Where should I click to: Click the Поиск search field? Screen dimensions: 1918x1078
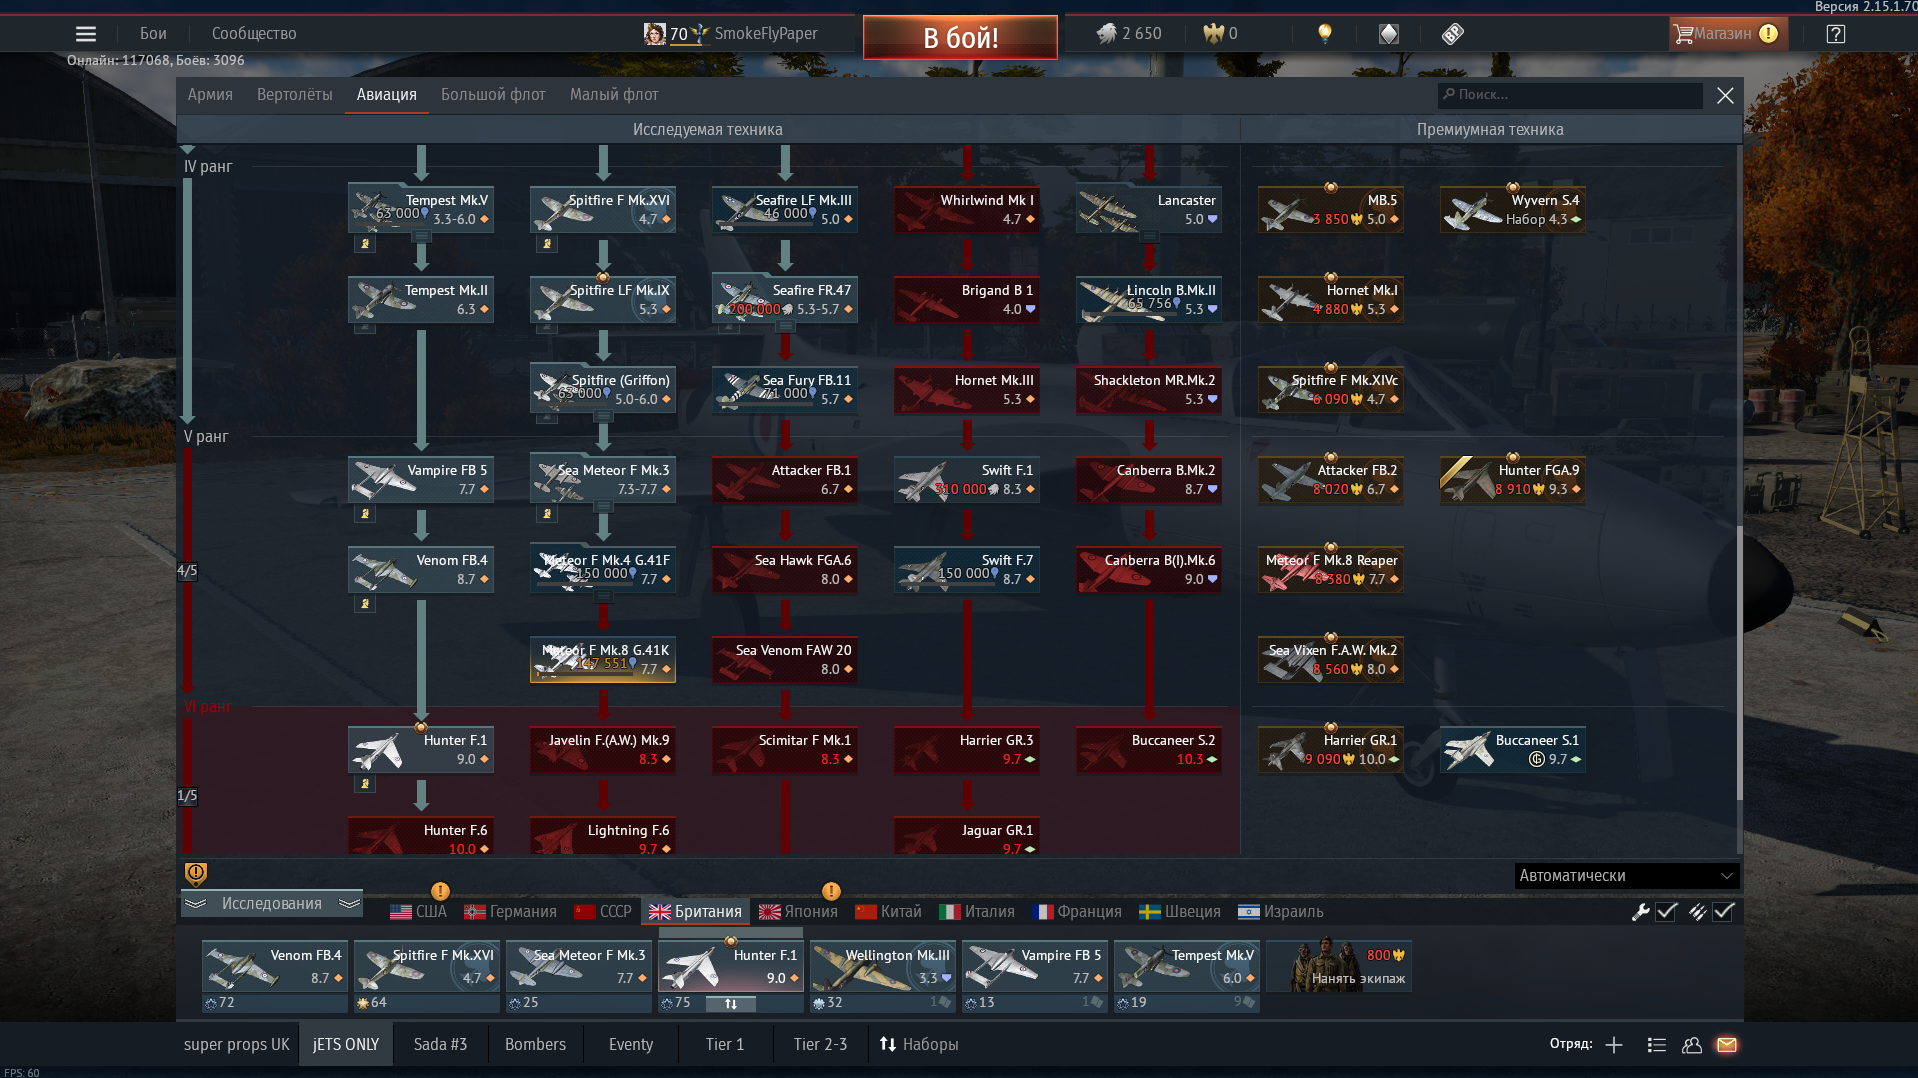click(1570, 95)
